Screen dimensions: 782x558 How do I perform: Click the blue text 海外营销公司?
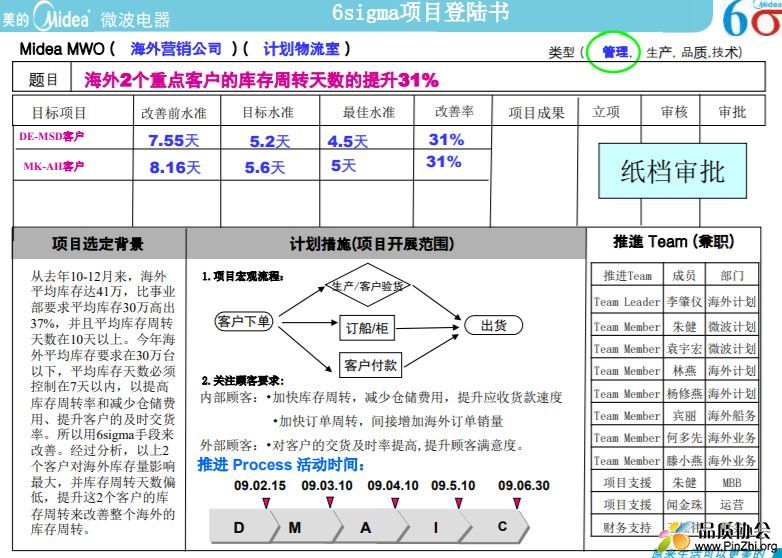pyautogui.click(x=176, y=49)
